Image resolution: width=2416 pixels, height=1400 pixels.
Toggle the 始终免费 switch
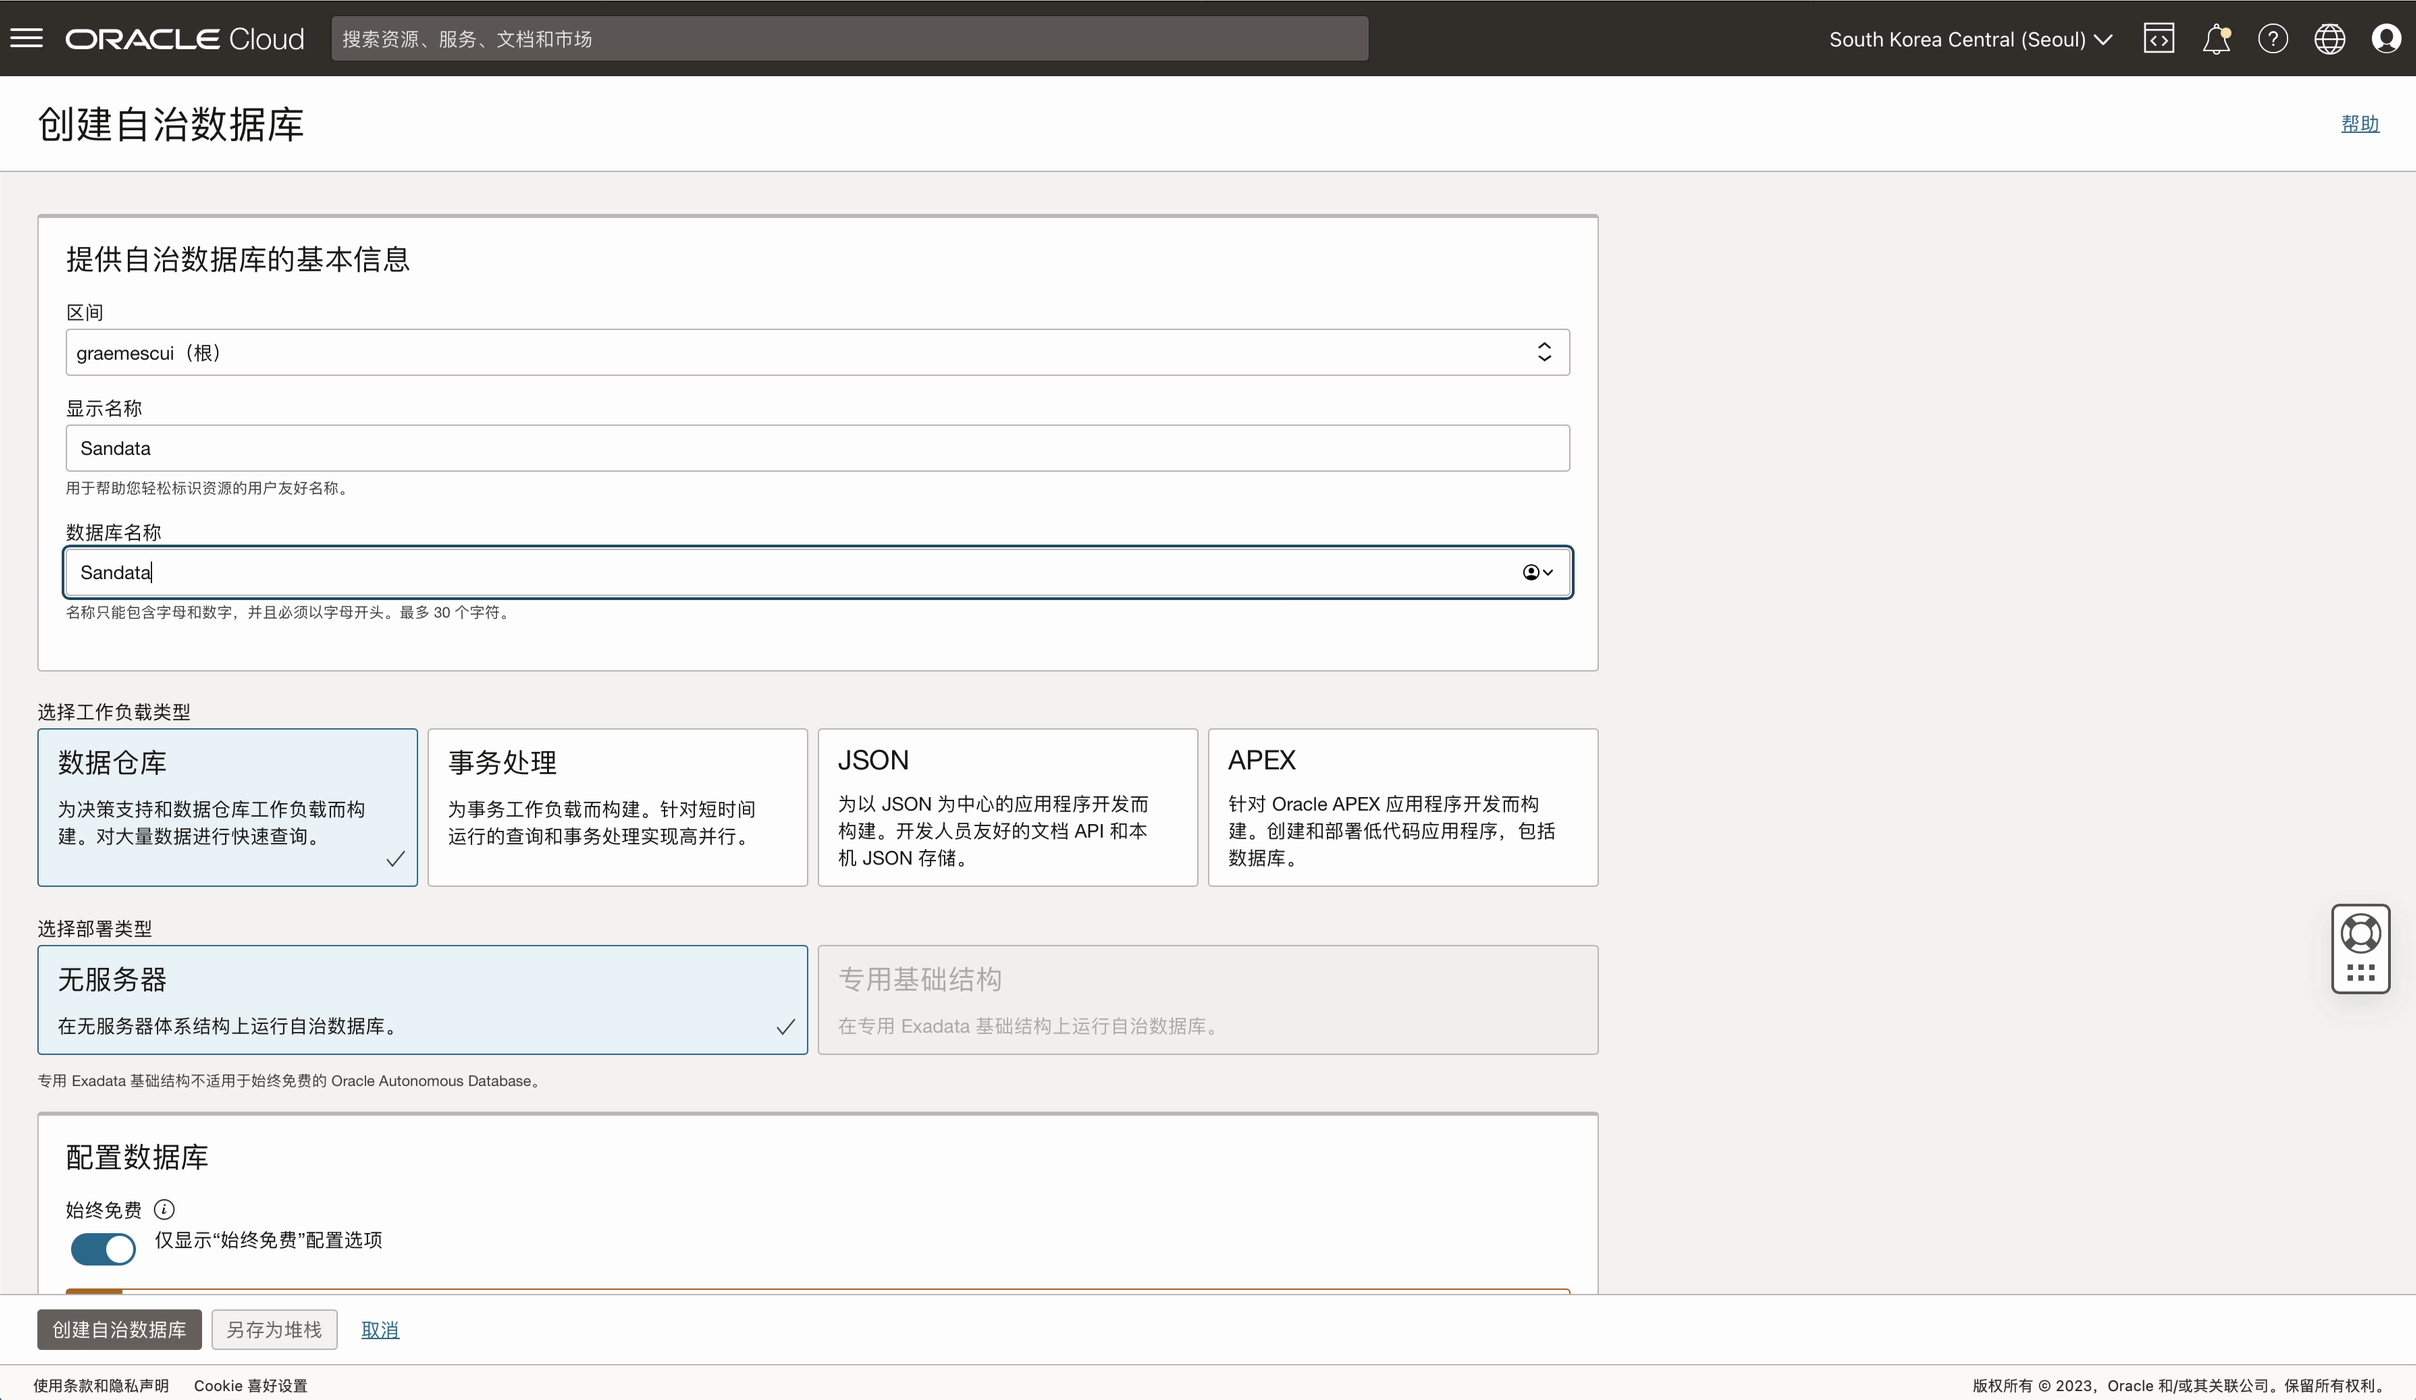coord(103,1249)
